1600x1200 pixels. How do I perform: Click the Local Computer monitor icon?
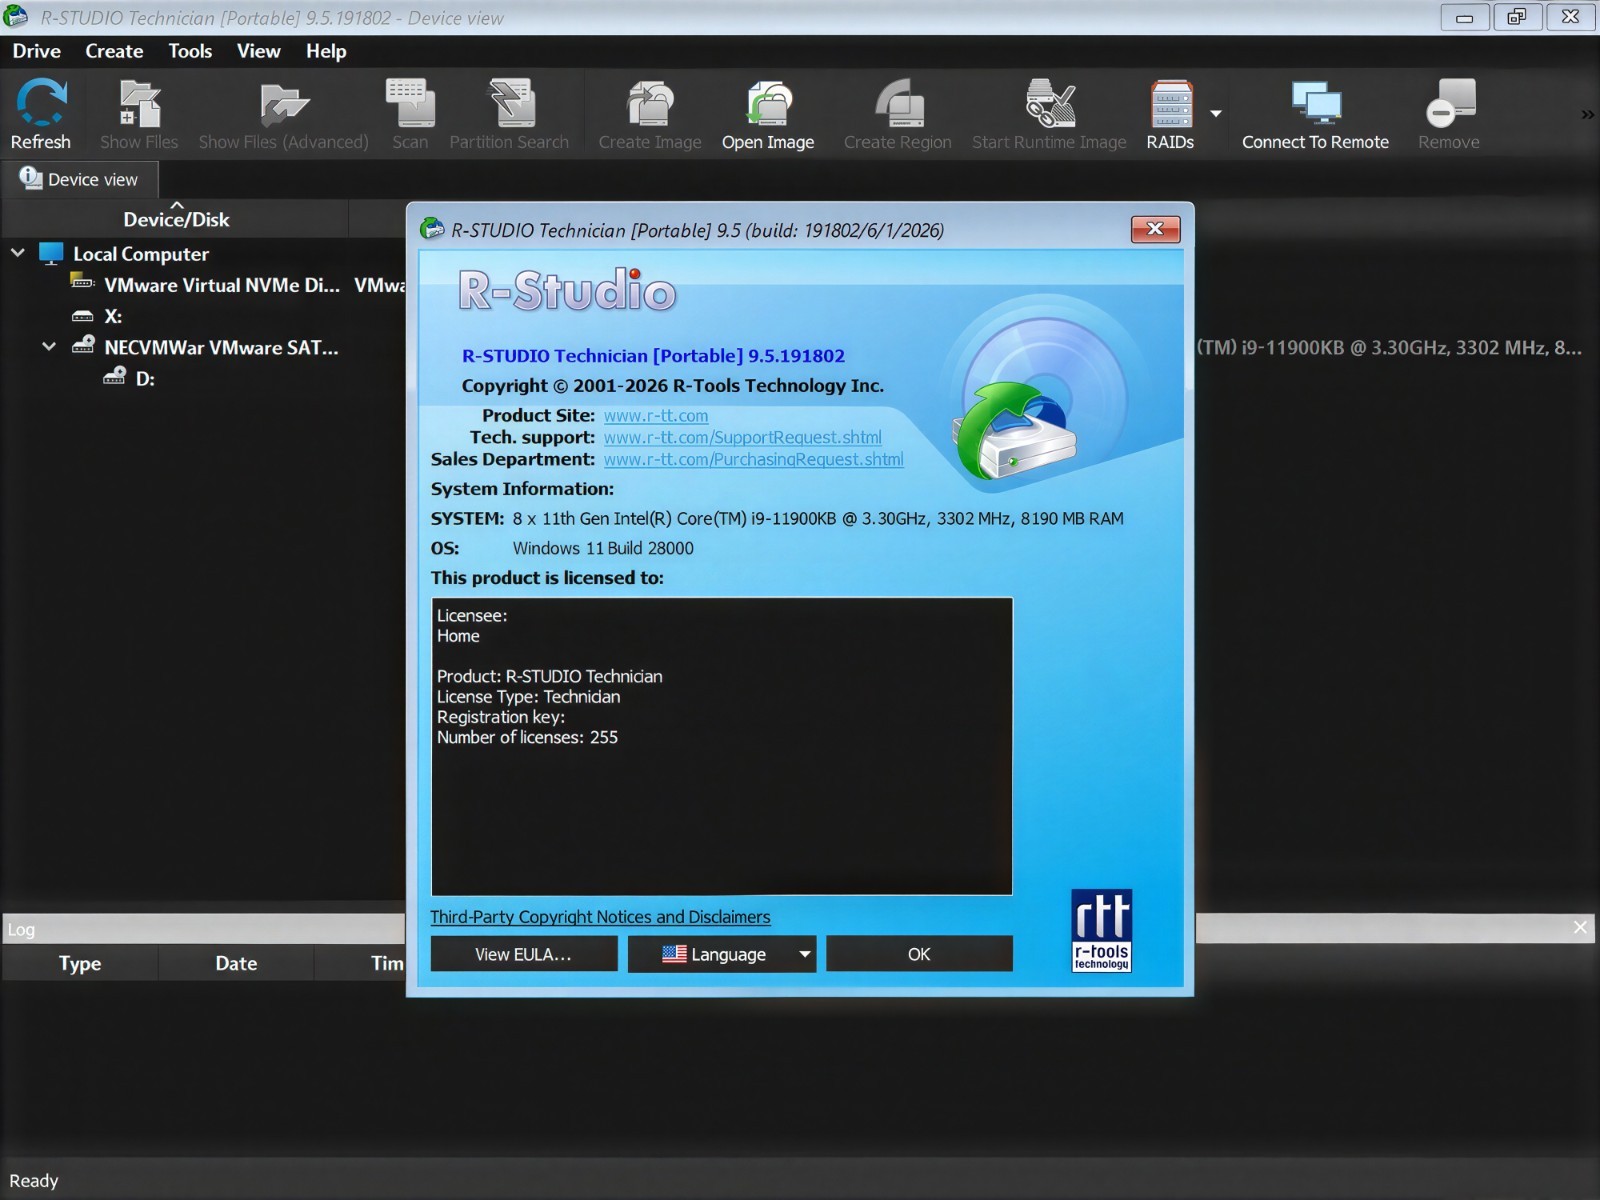click(51, 254)
